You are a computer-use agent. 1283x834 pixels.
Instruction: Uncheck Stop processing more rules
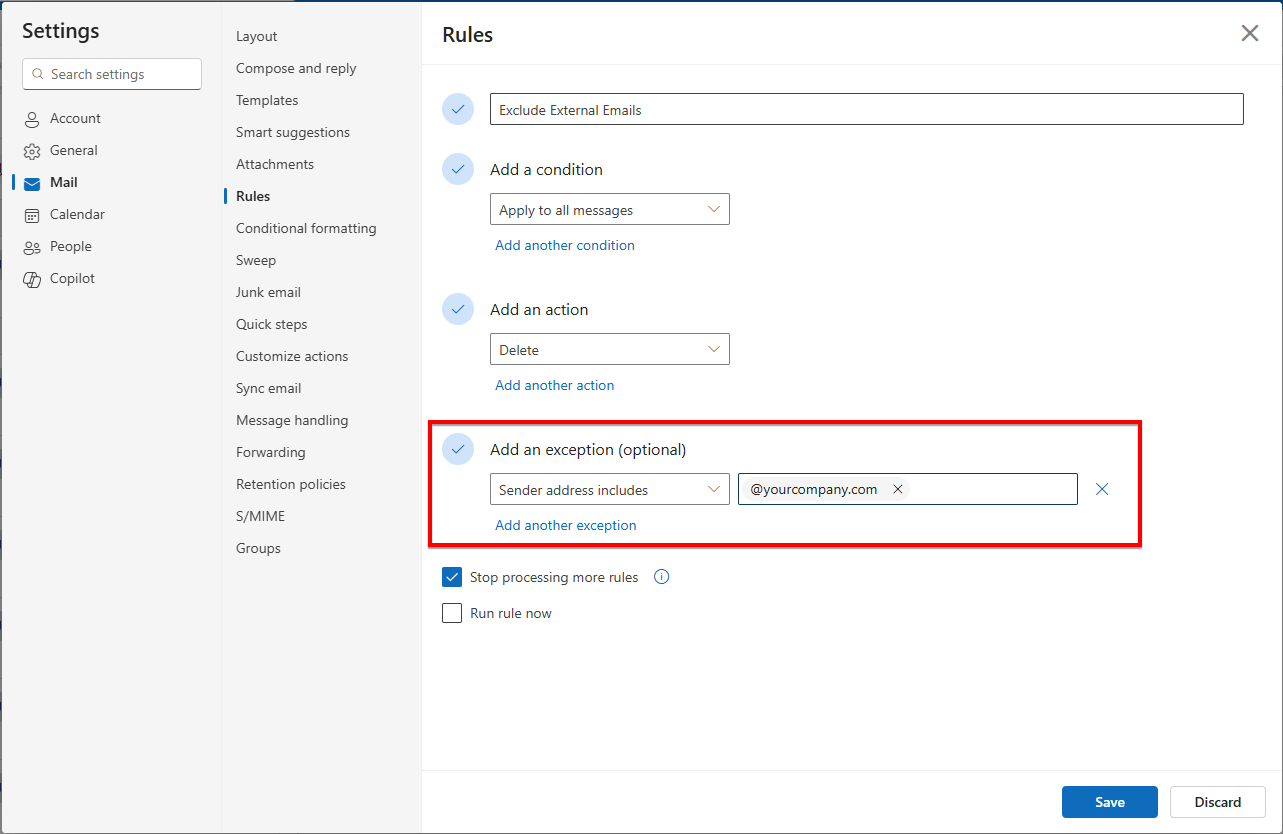[452, 577]
